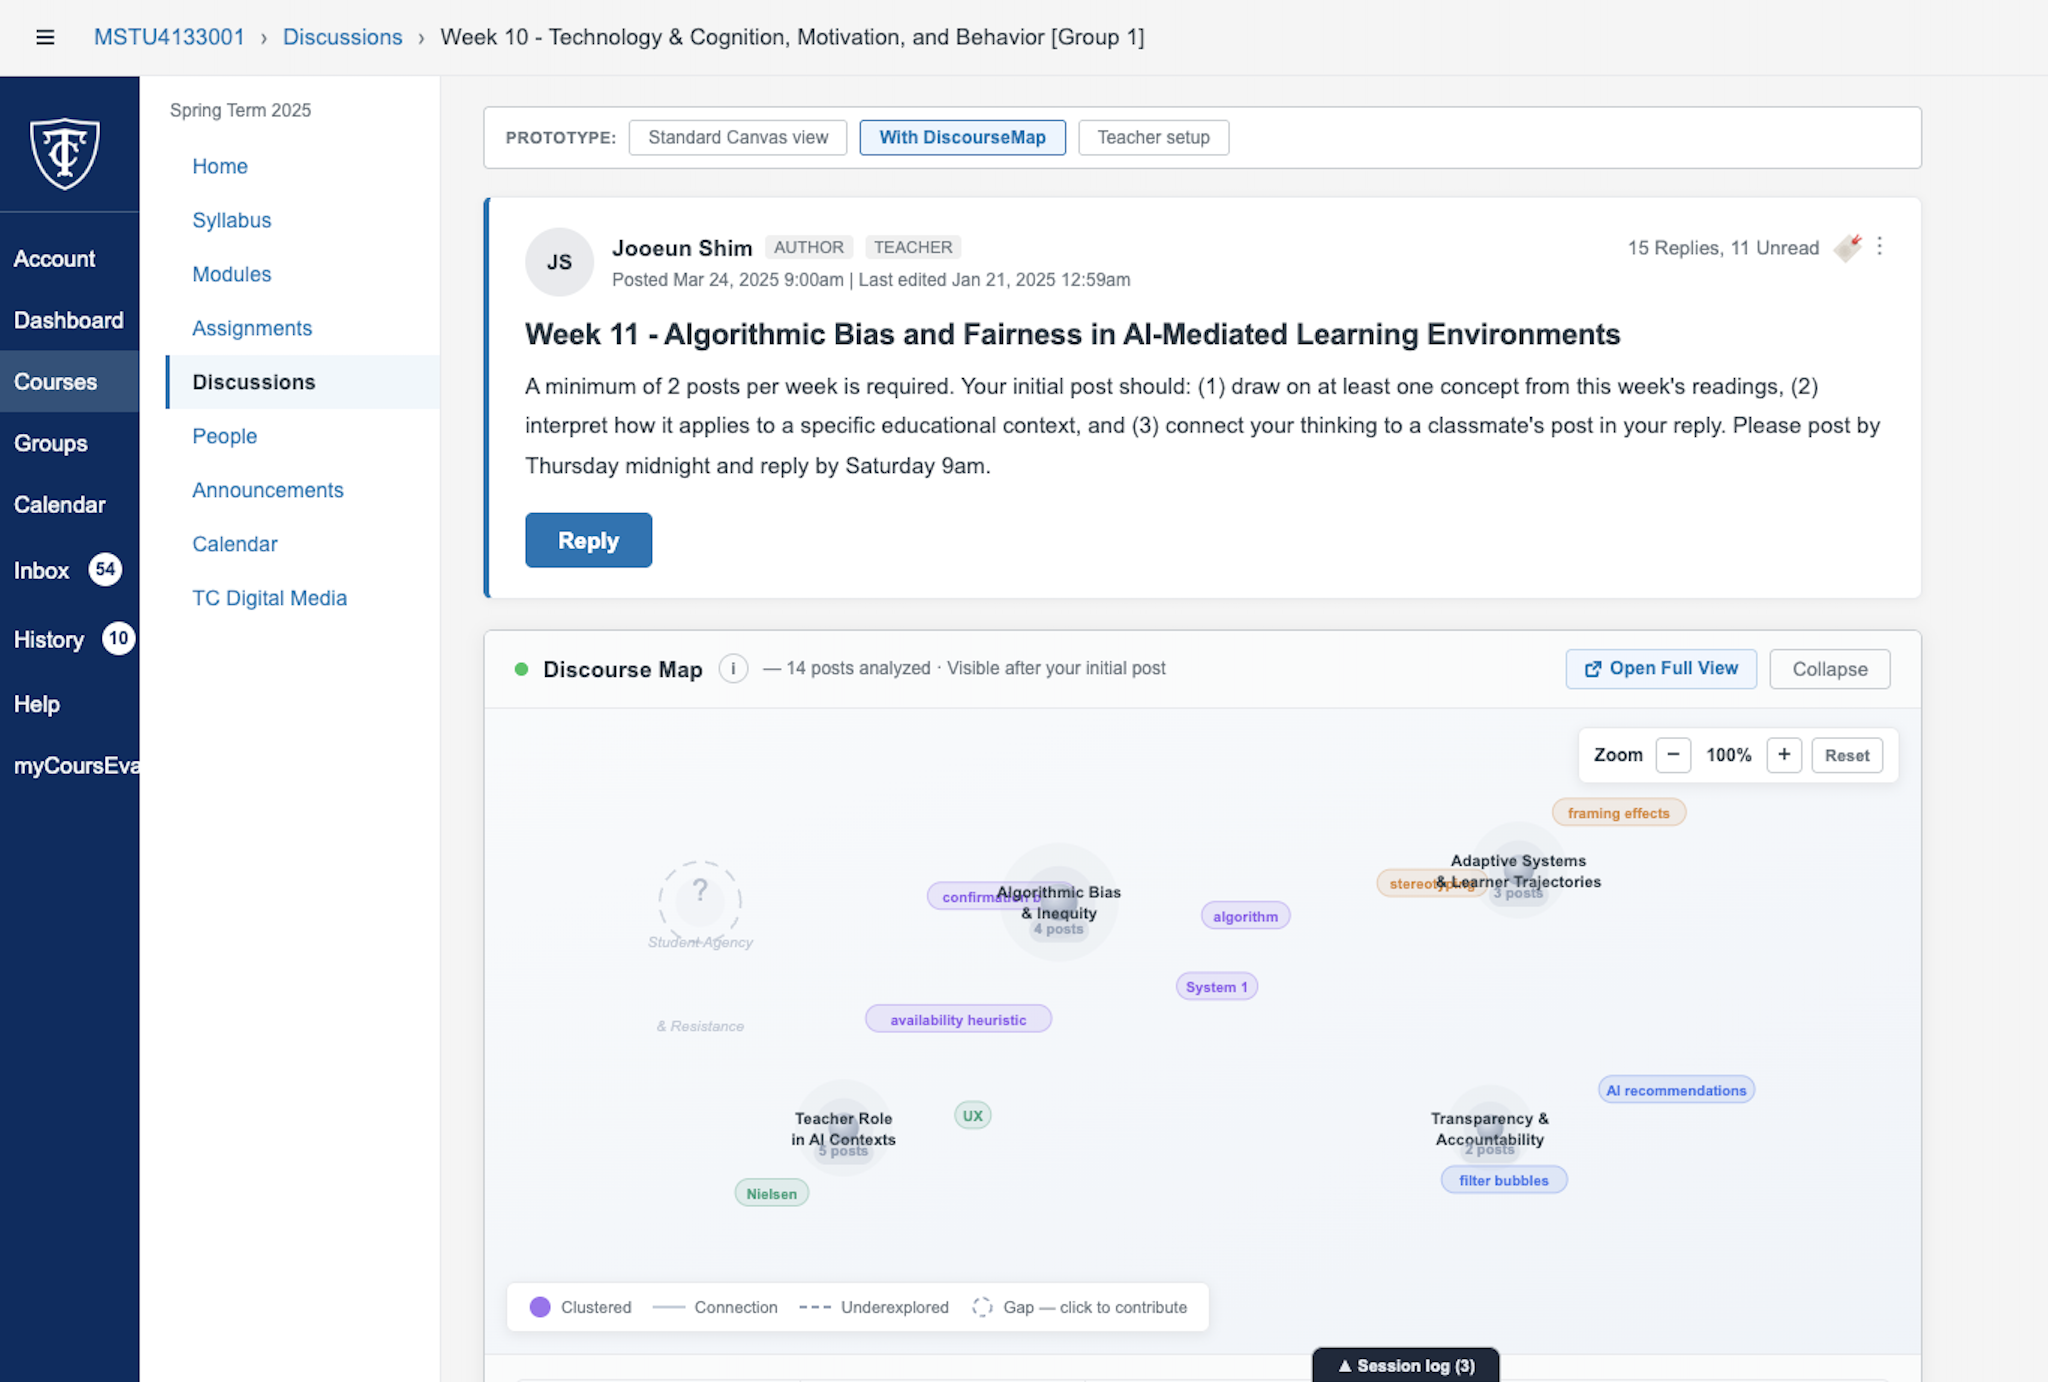Open the Discussions section in course navigation
This screenshot has width=2048, height=1382.
253,381
